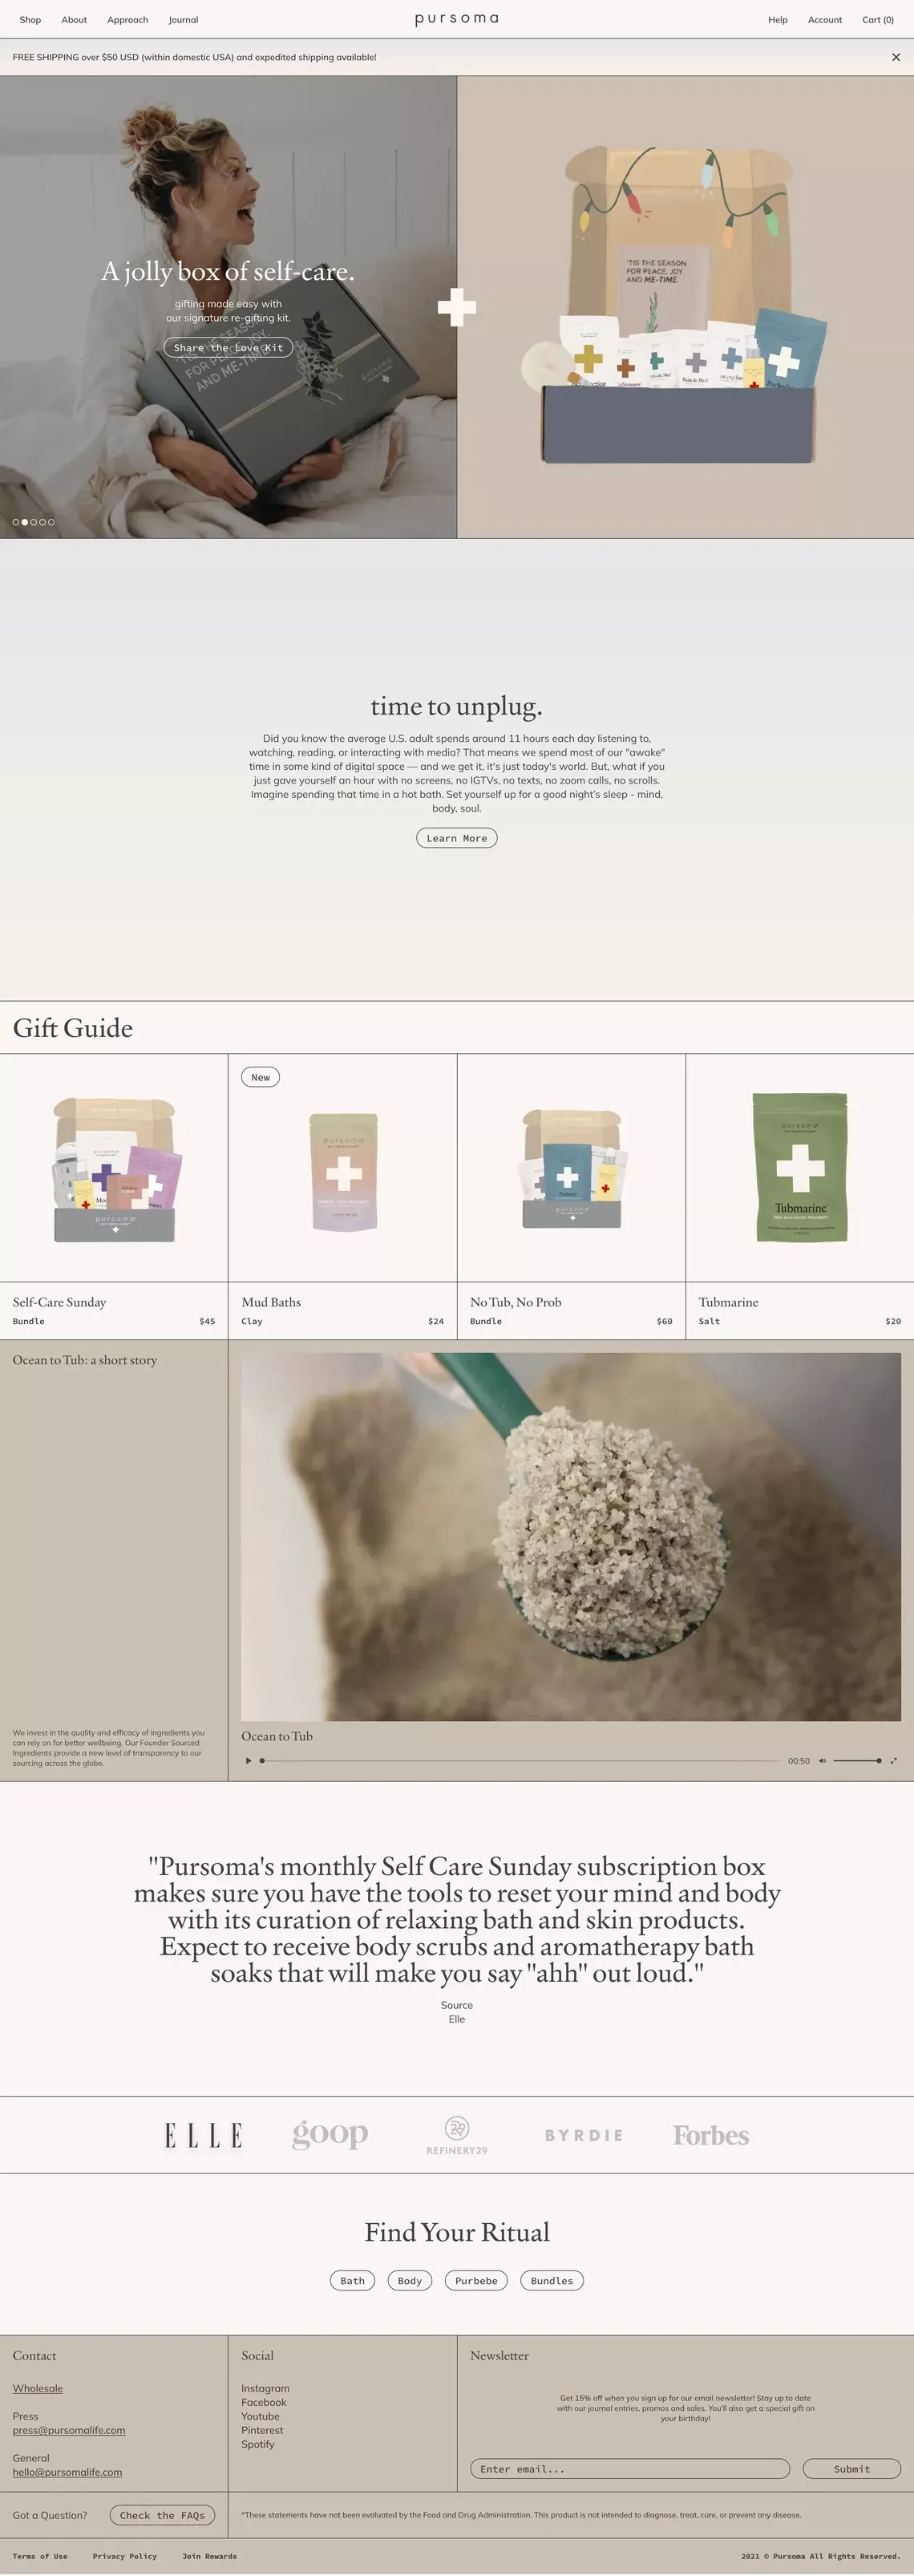Open the Wholesale link
914x2576 pixels.
click(38, 2388)
